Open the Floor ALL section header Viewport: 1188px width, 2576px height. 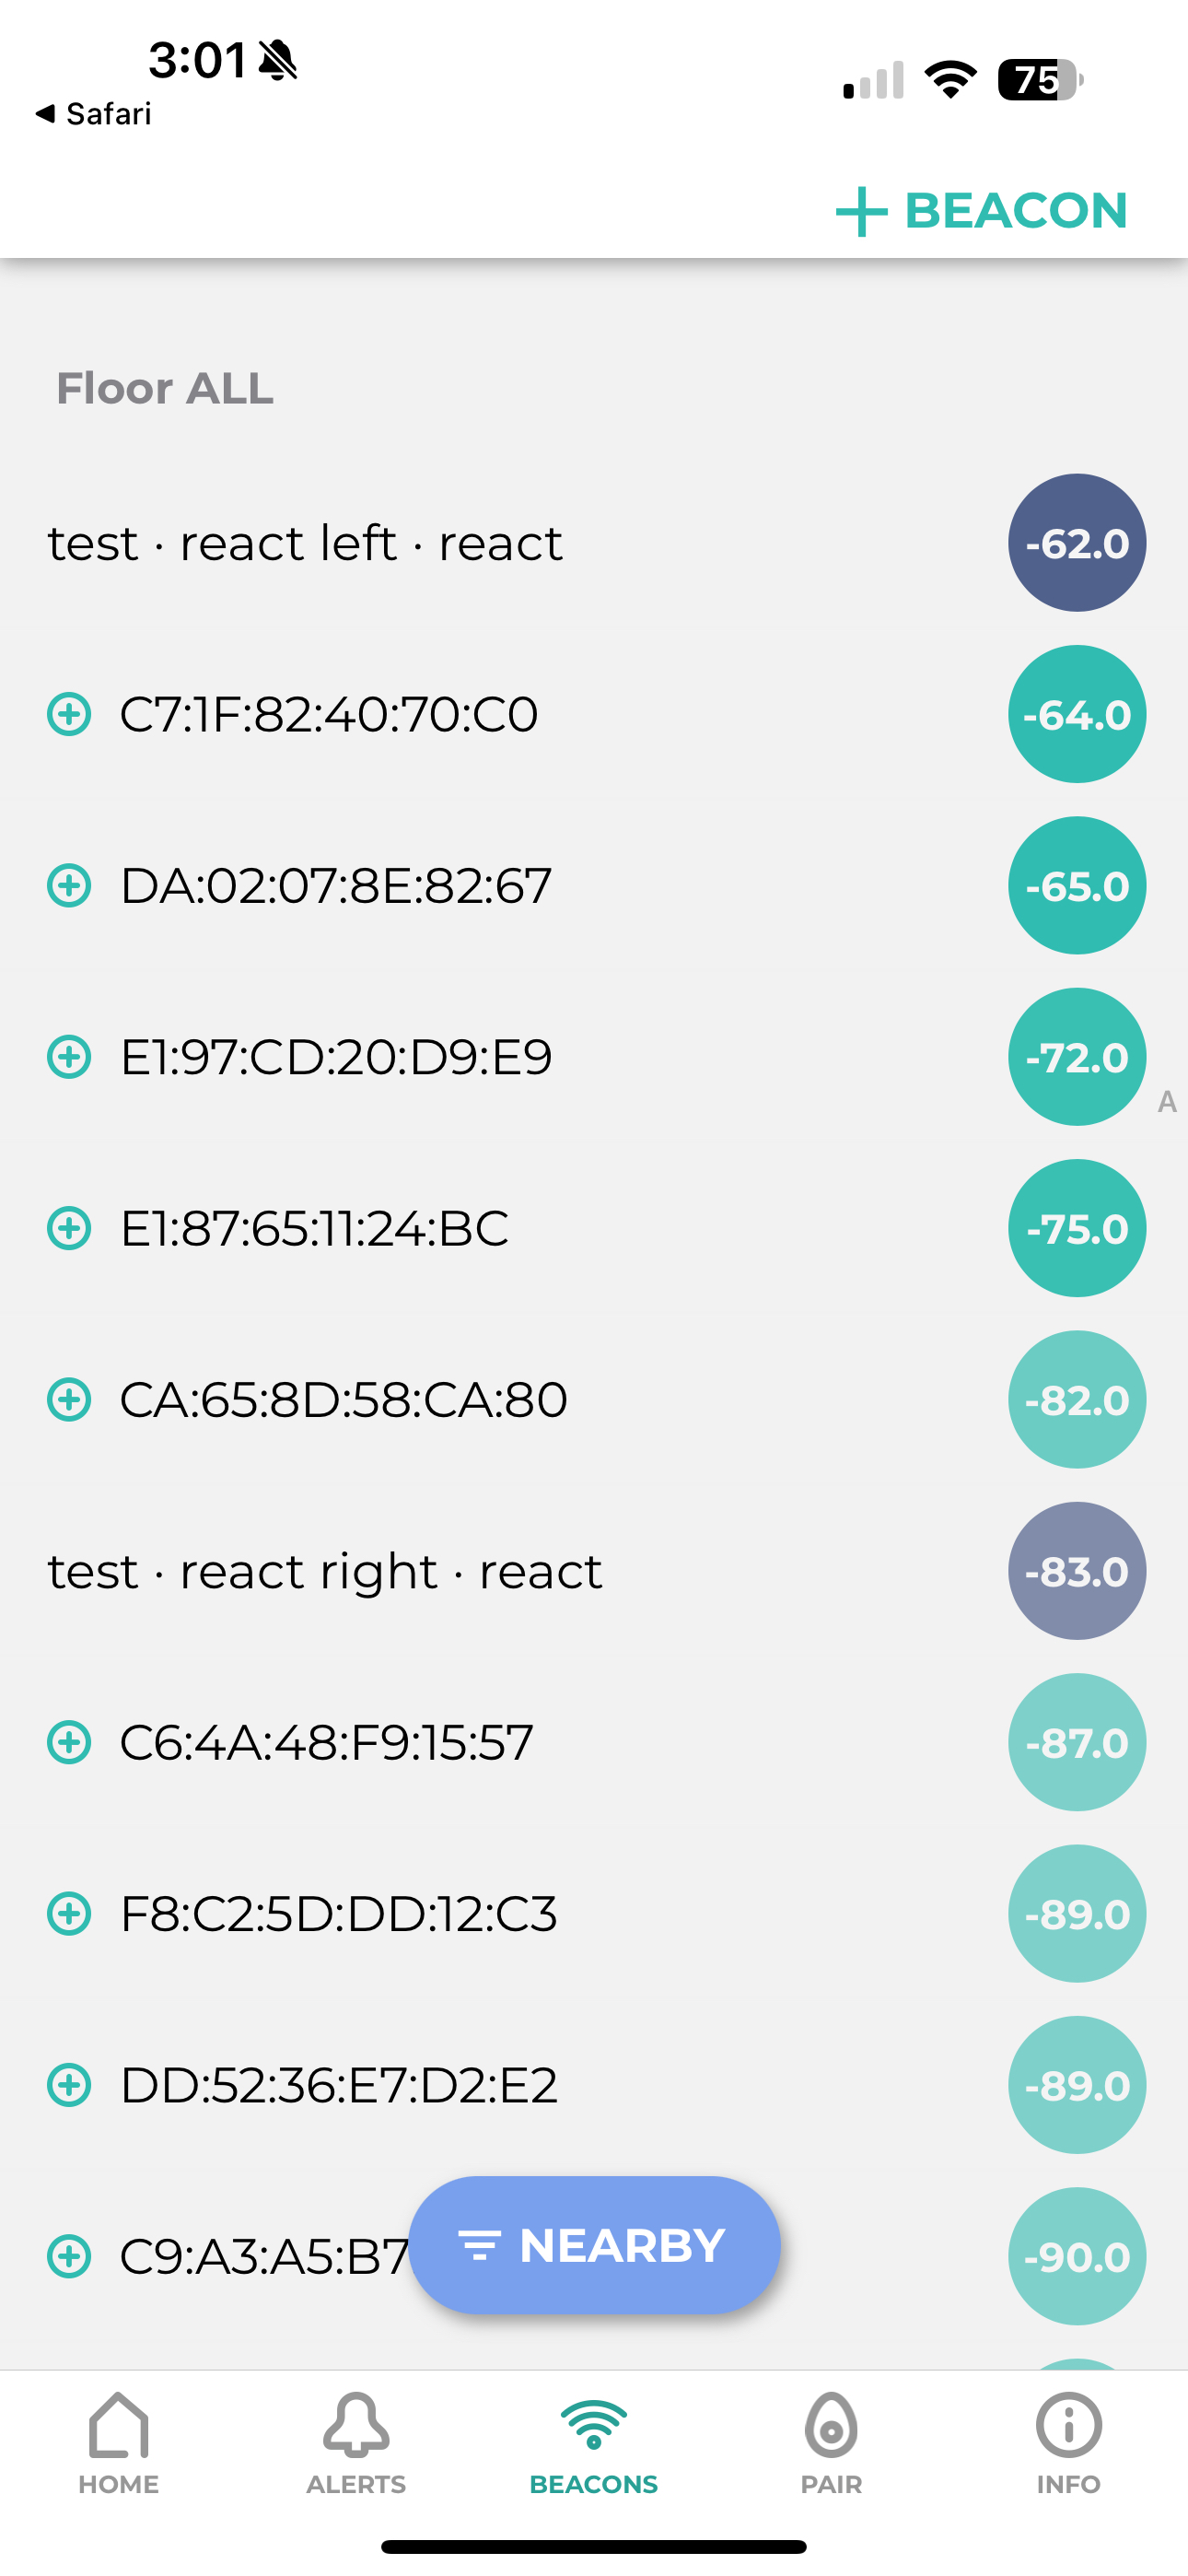pyautogui.click(x=165, y=389)
